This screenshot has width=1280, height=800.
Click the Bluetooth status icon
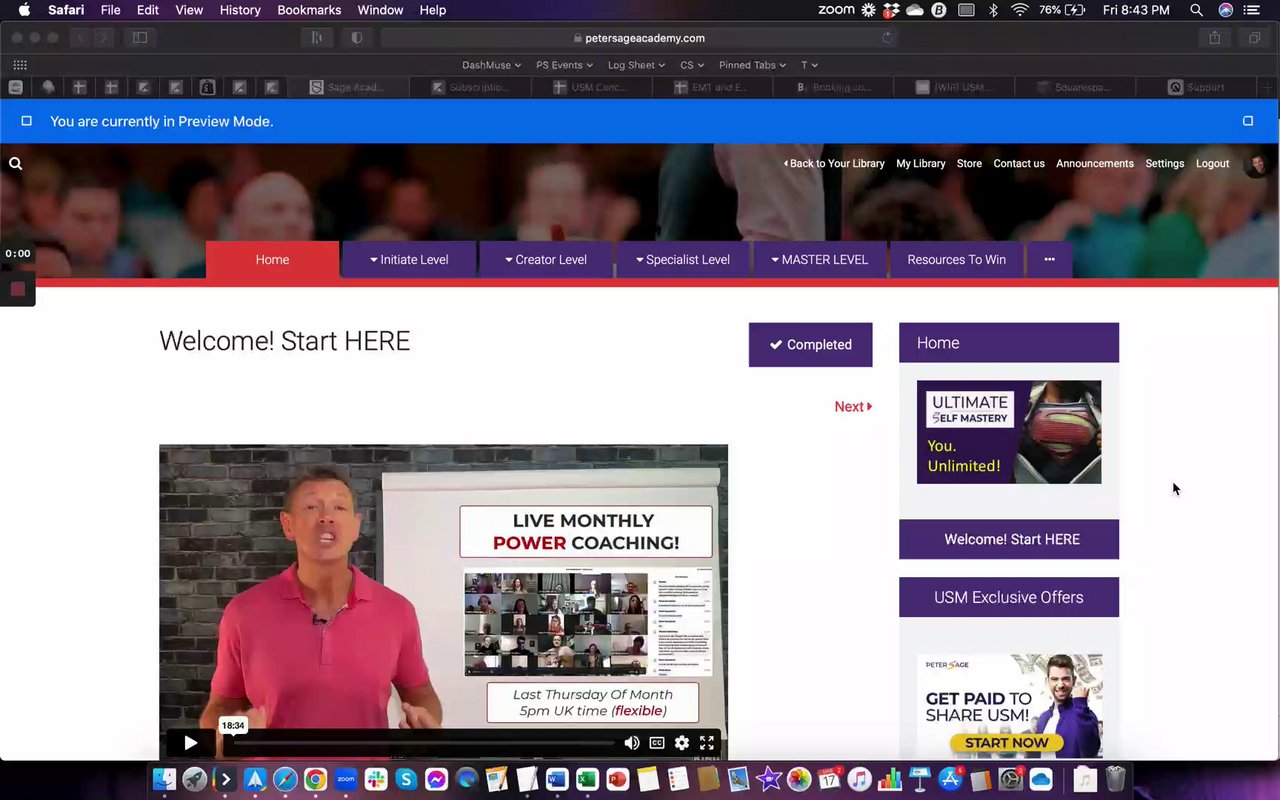click(993, 10)
